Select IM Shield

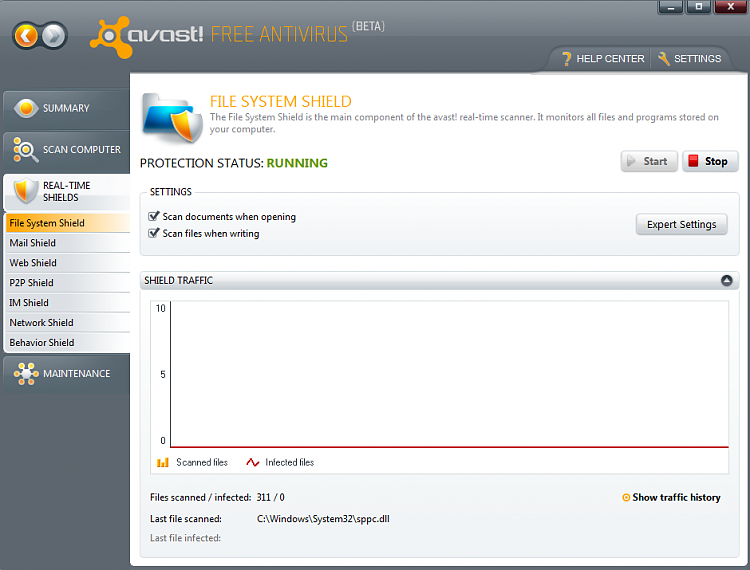[x=68, y=303]
